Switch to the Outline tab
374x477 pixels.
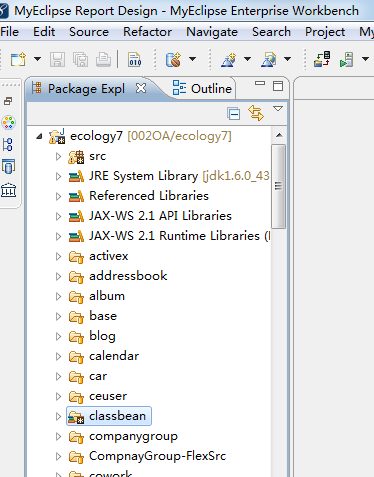[202, 89]
